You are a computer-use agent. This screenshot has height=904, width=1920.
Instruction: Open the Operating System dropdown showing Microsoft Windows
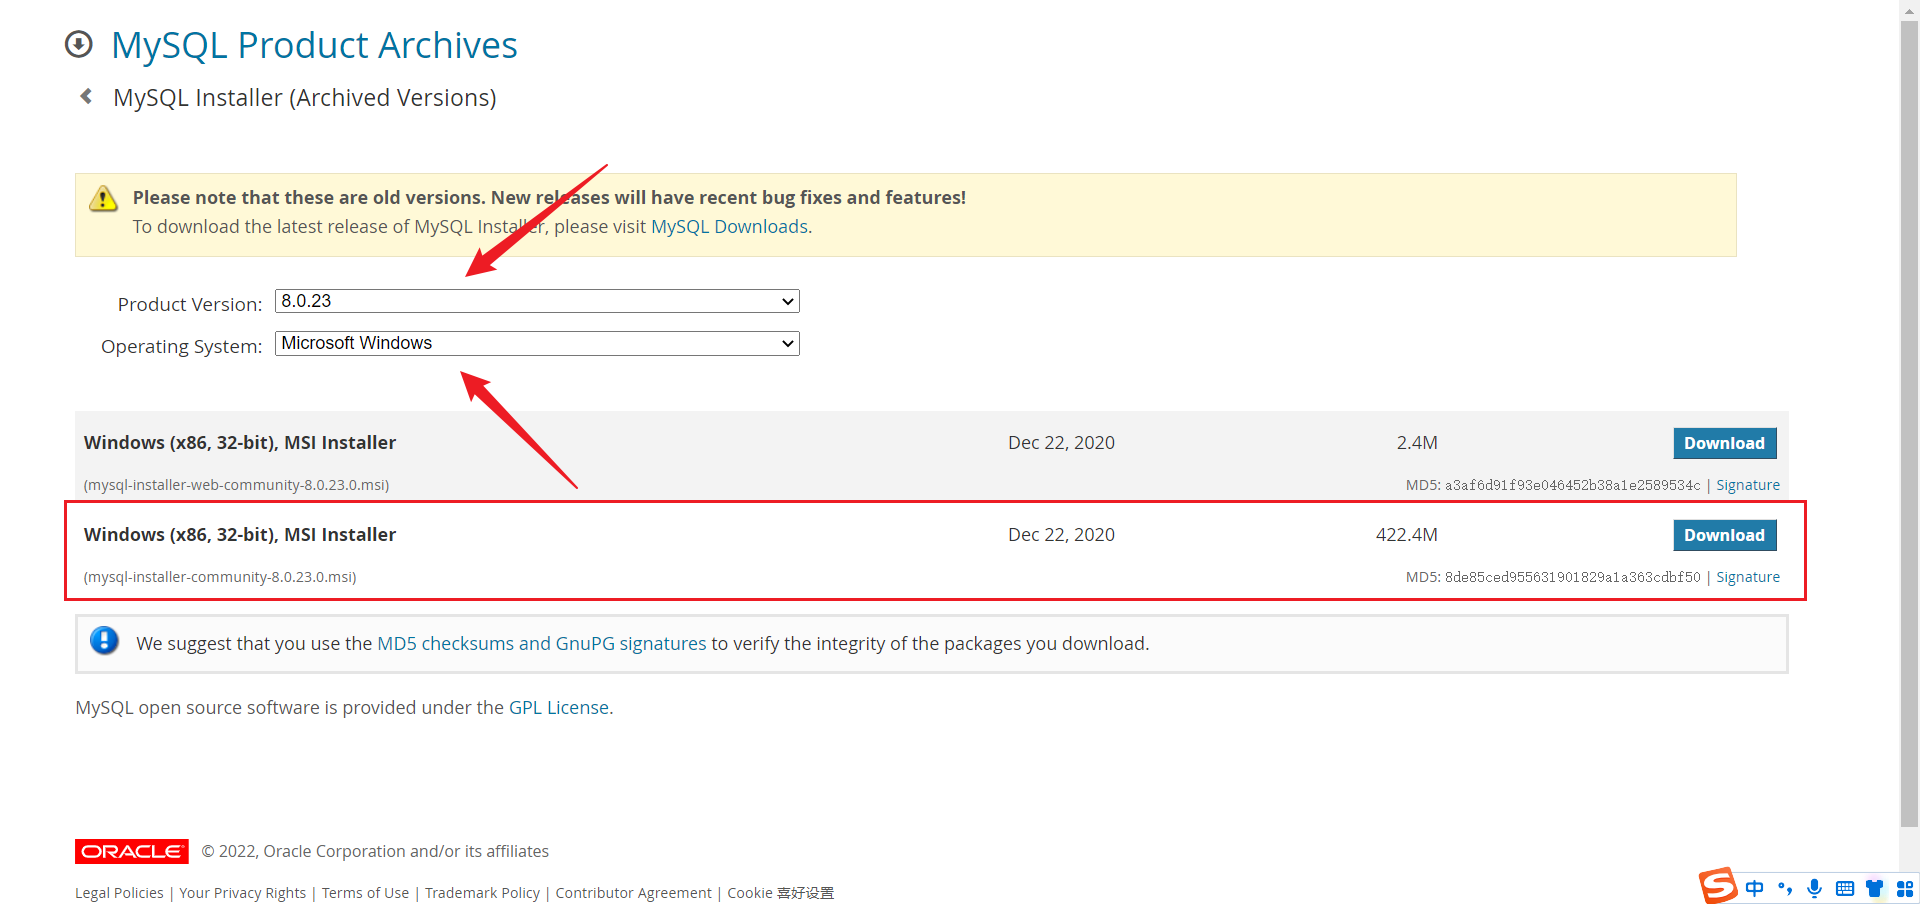tap(537, 343)
